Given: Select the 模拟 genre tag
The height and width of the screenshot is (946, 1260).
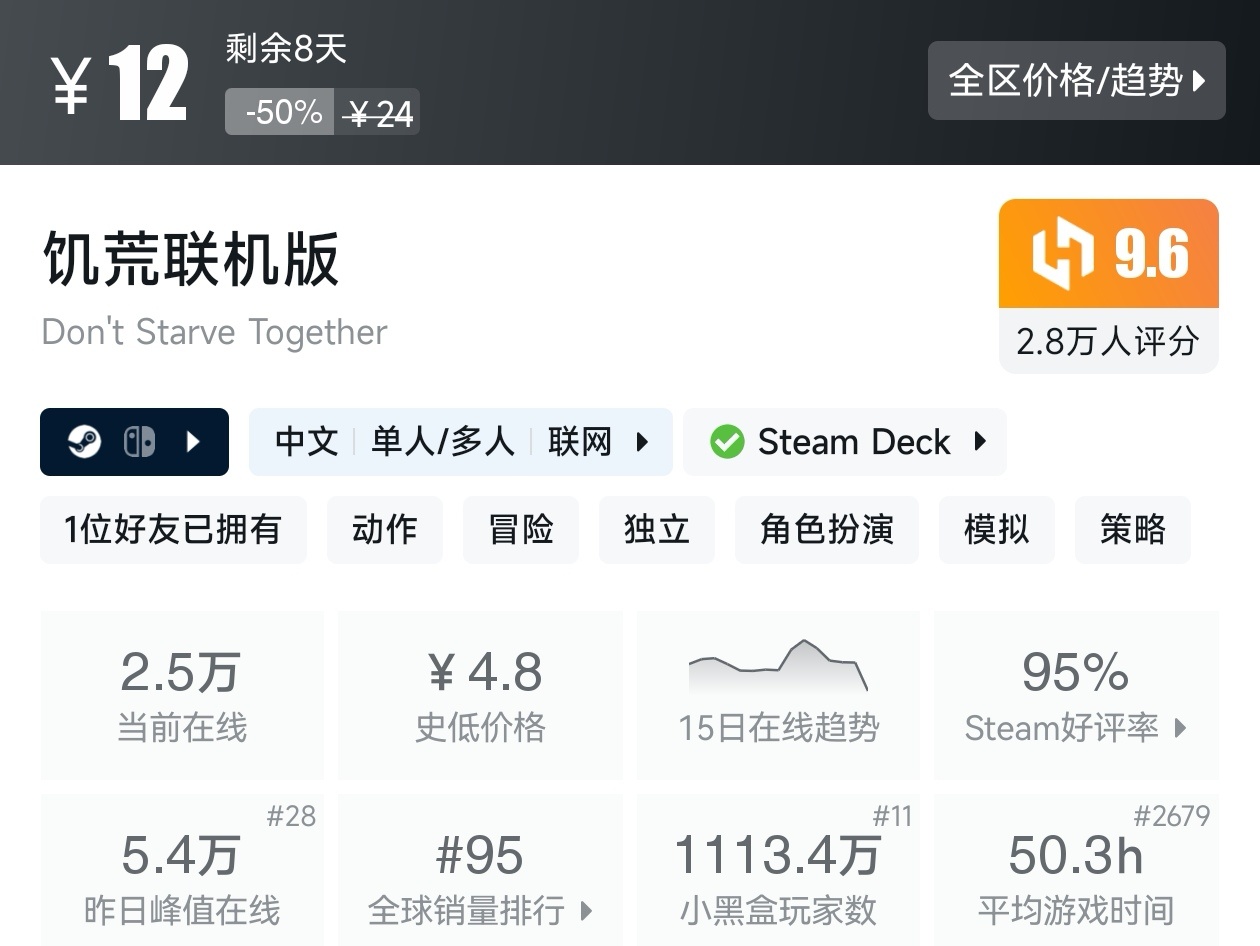Looking at the screenshot, I should click(x=997, y=529).
